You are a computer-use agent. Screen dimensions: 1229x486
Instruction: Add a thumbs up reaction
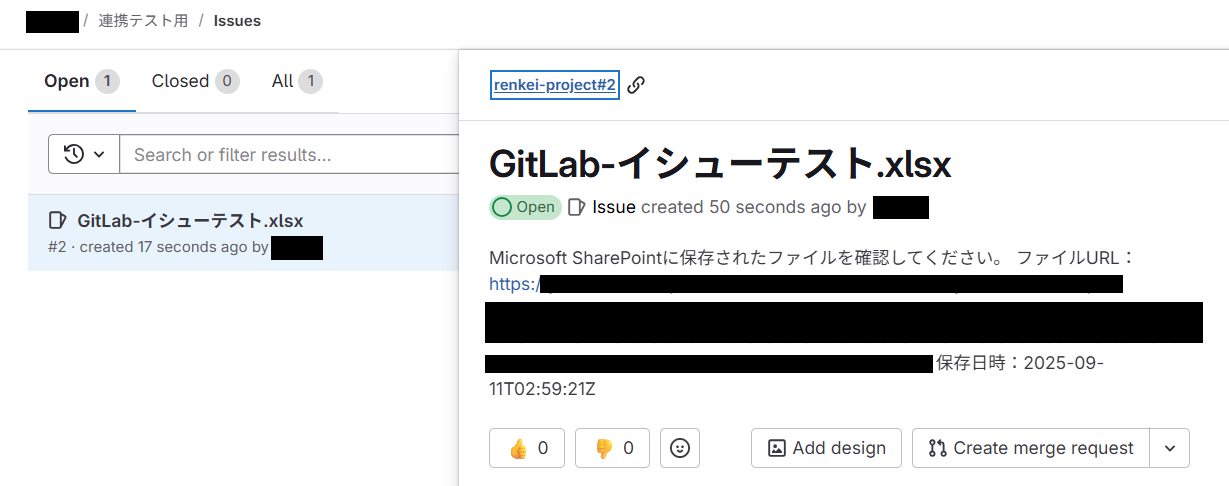[527, 448]
